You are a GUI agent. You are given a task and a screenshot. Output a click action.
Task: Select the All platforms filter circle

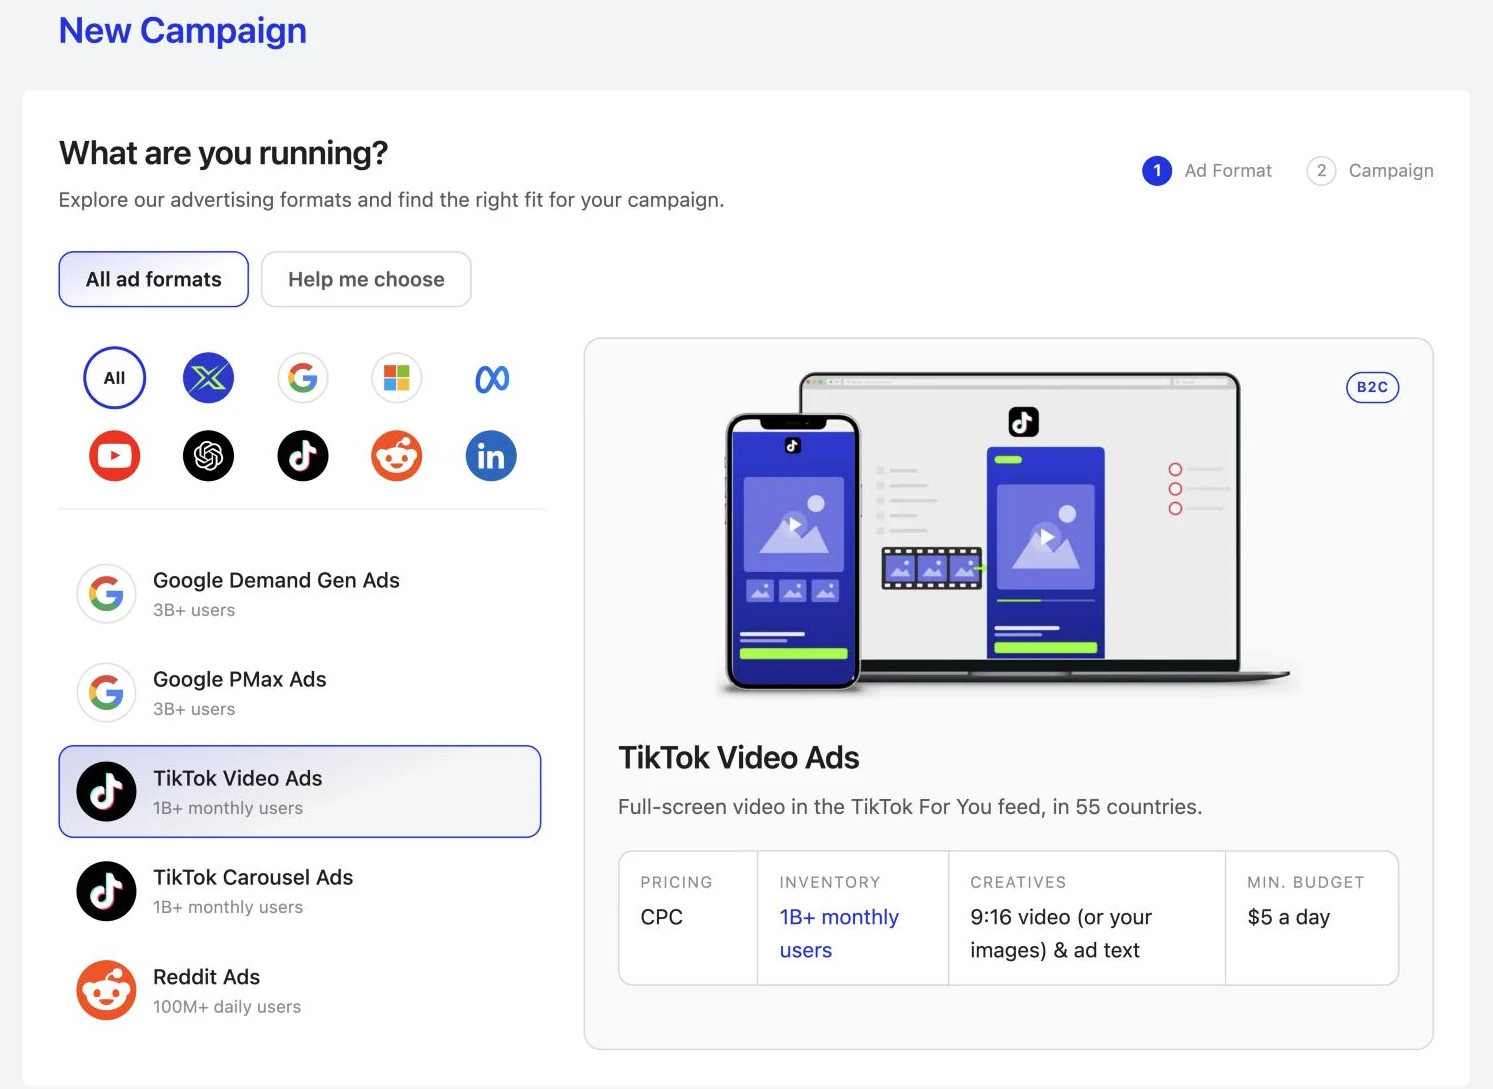114,378
